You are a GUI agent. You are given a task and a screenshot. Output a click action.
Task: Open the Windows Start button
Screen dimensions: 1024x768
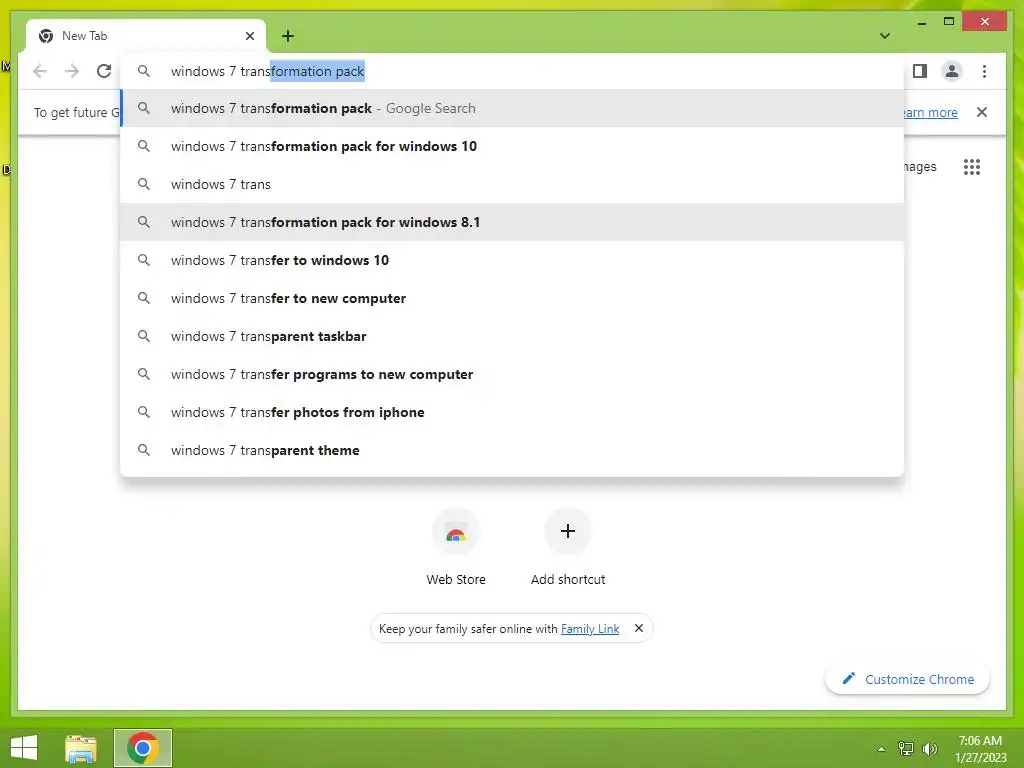[x=24, y=748]
